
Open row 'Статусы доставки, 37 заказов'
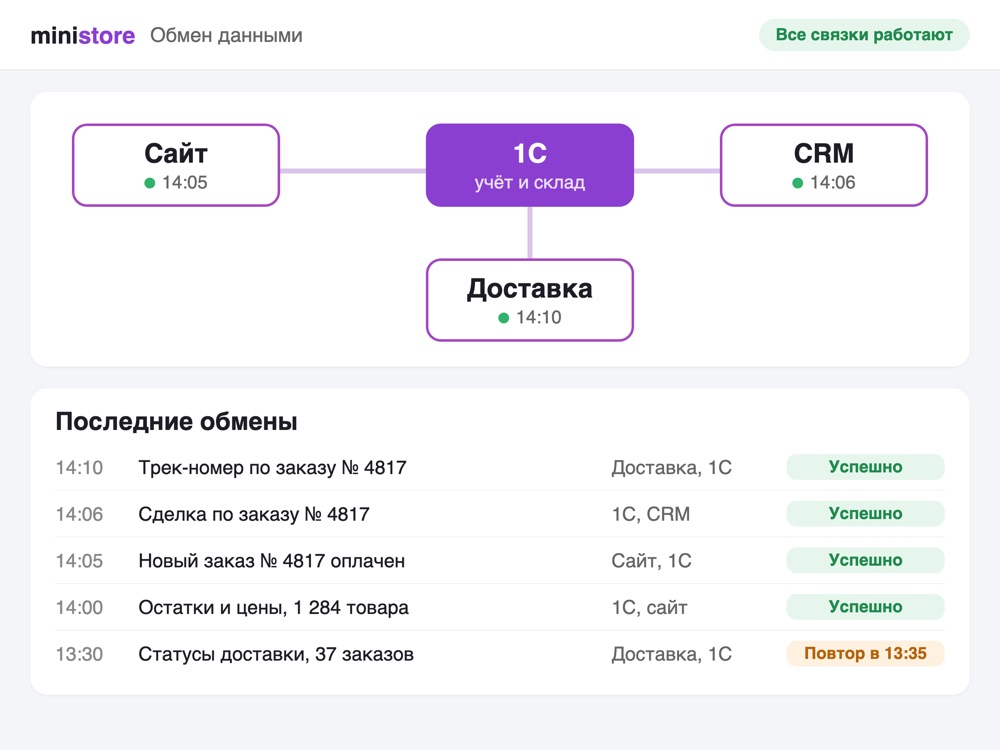(500, 654)
